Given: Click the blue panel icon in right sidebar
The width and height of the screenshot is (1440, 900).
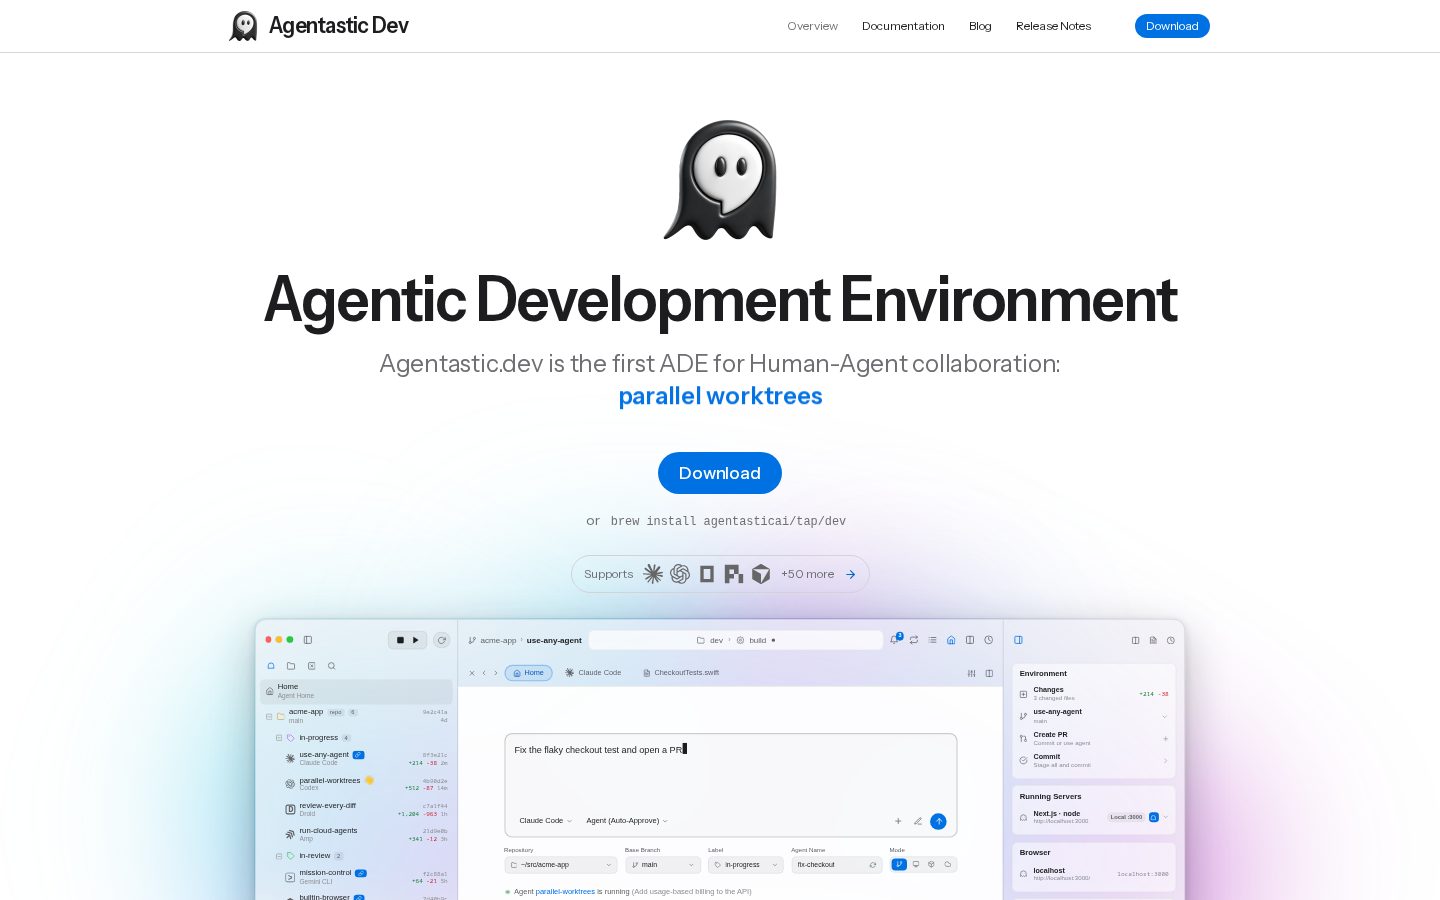Looking at the screenshot, I should point(1019,640).
